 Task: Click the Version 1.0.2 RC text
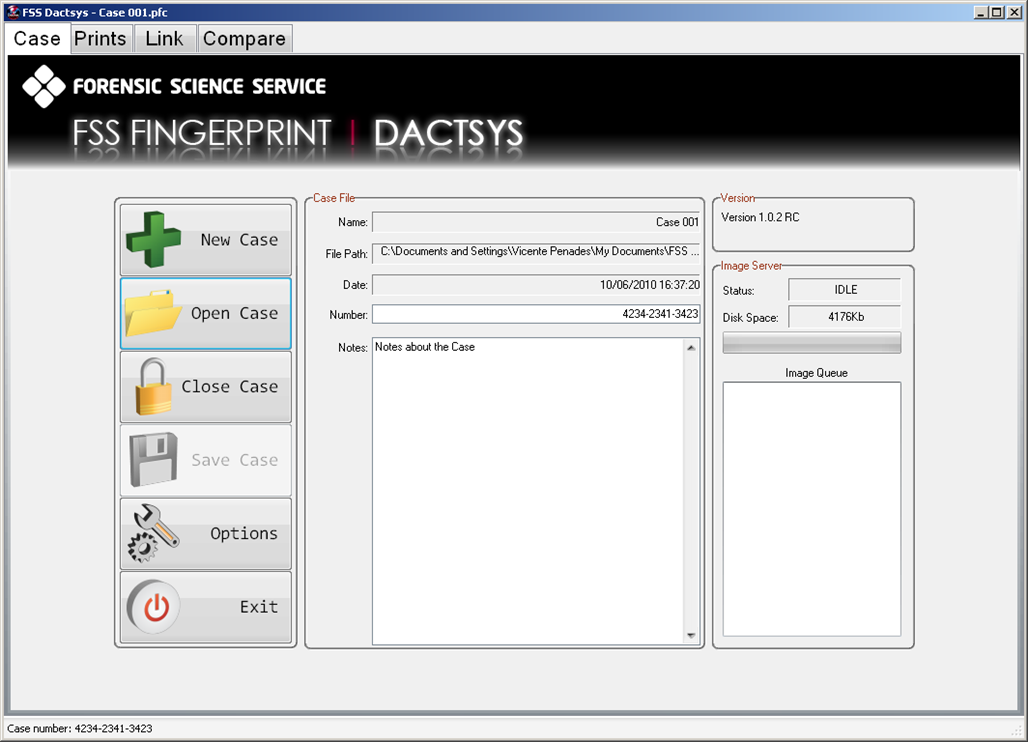click(761, 217)
